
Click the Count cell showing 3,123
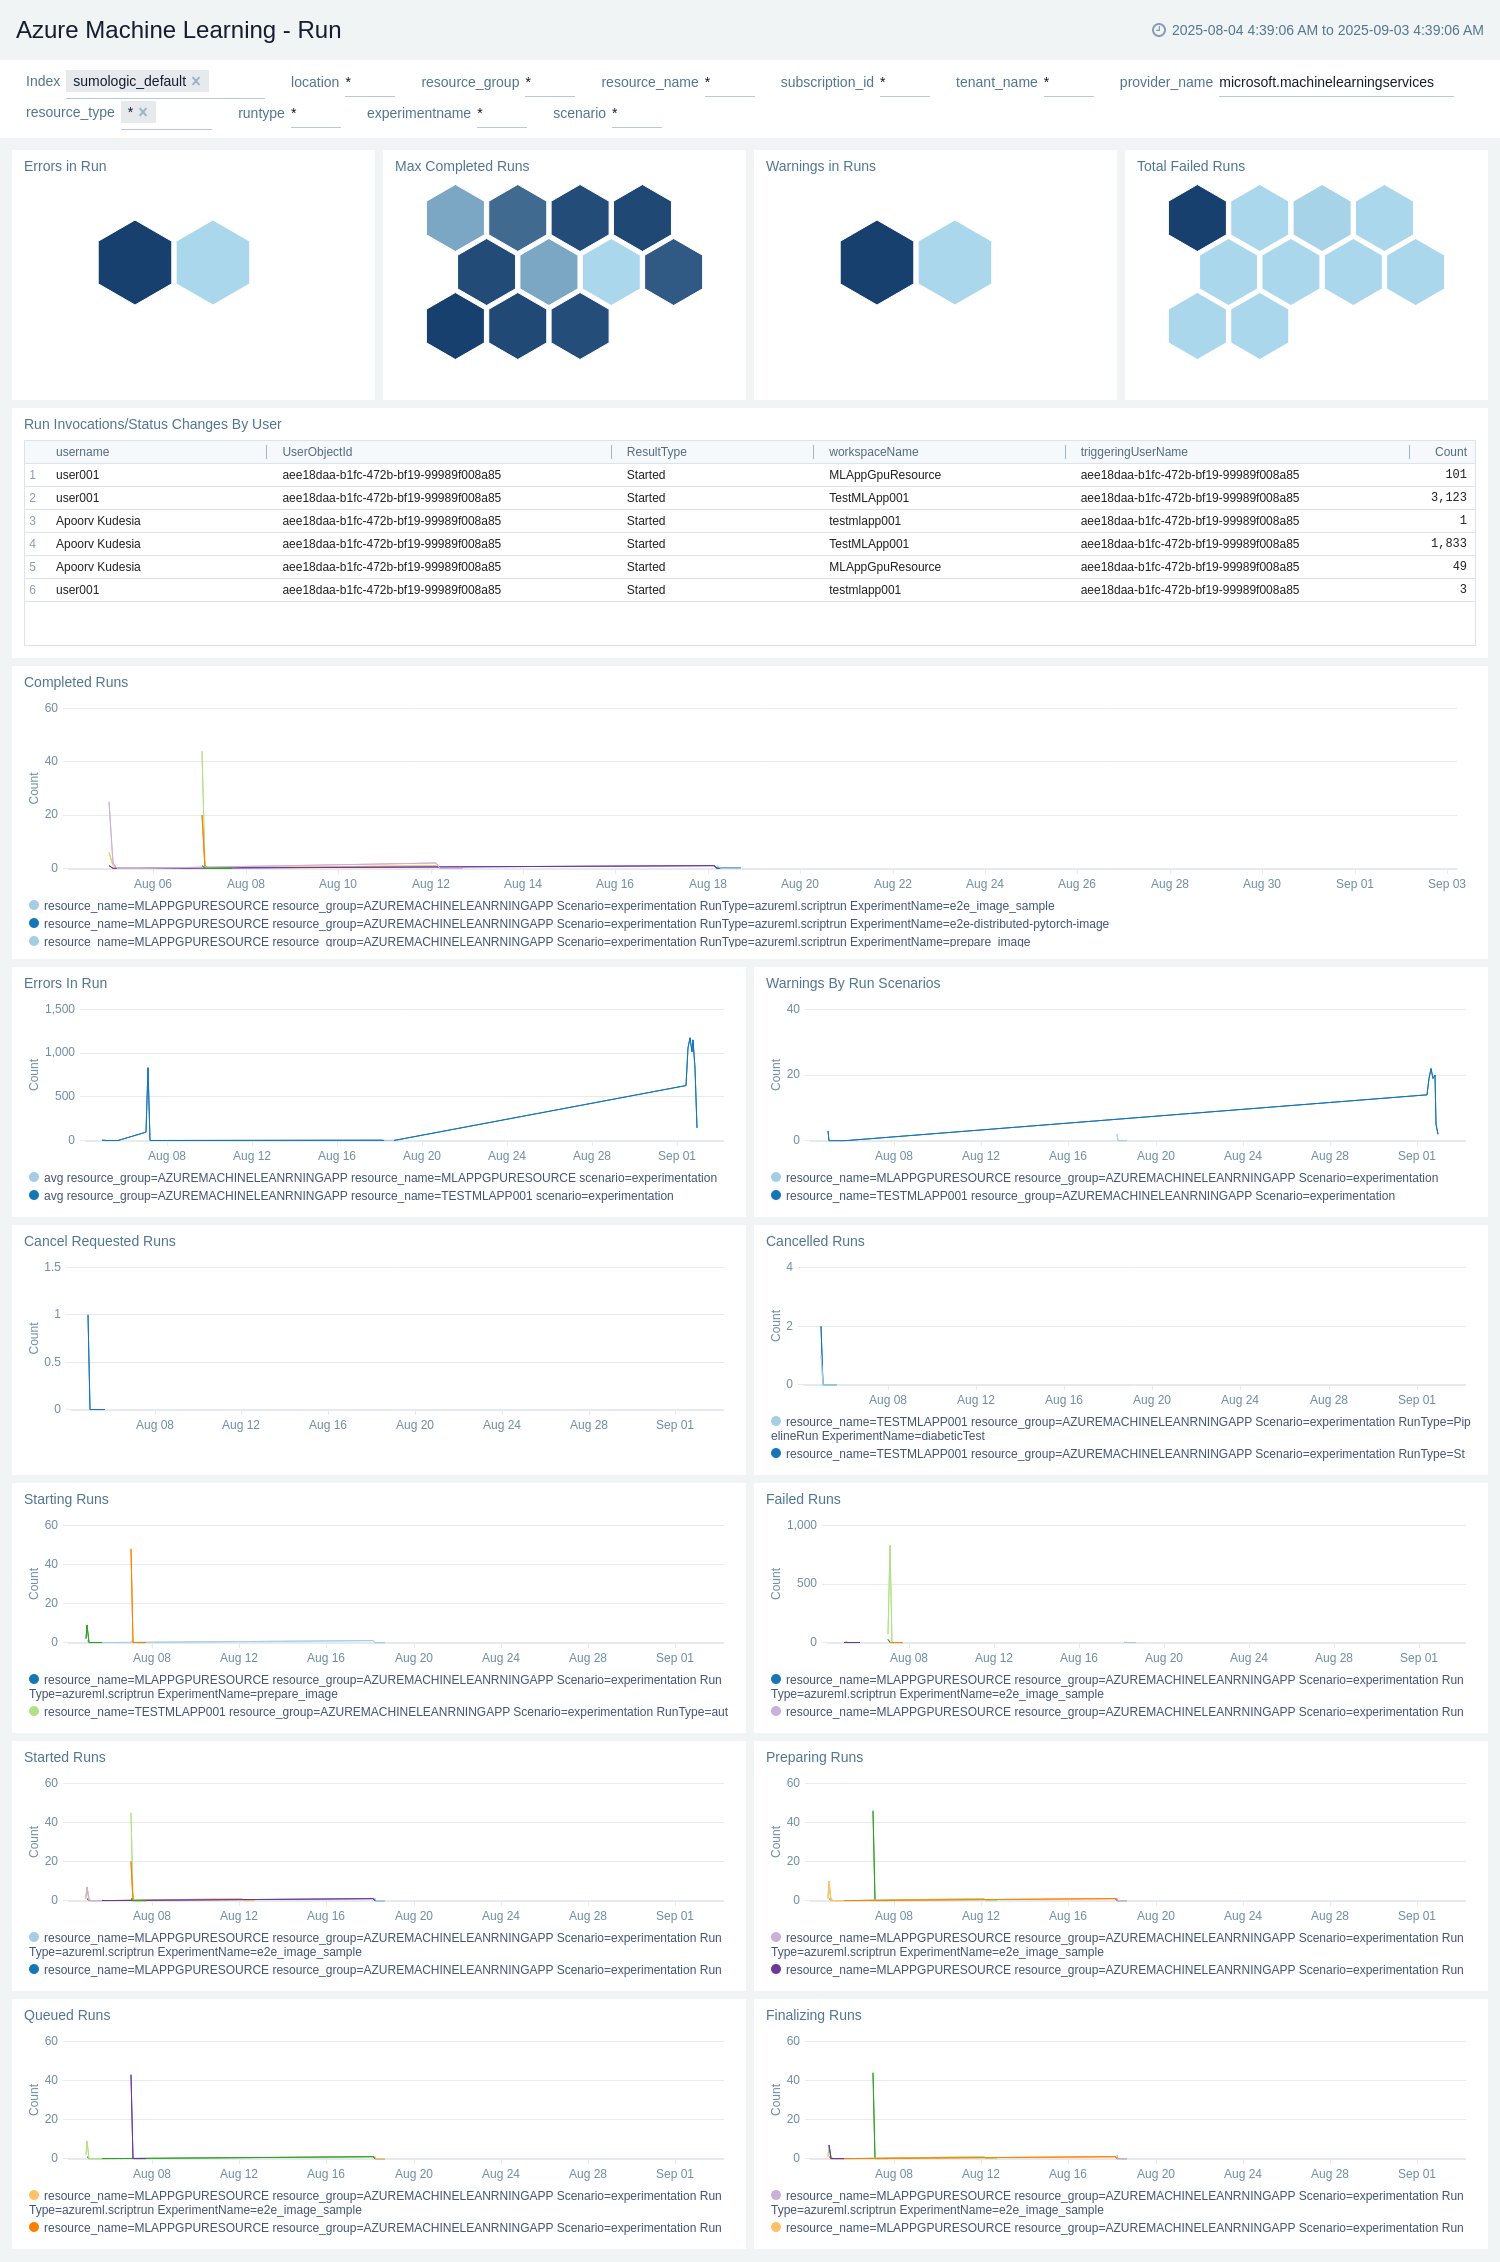(x=1448, y=498)
